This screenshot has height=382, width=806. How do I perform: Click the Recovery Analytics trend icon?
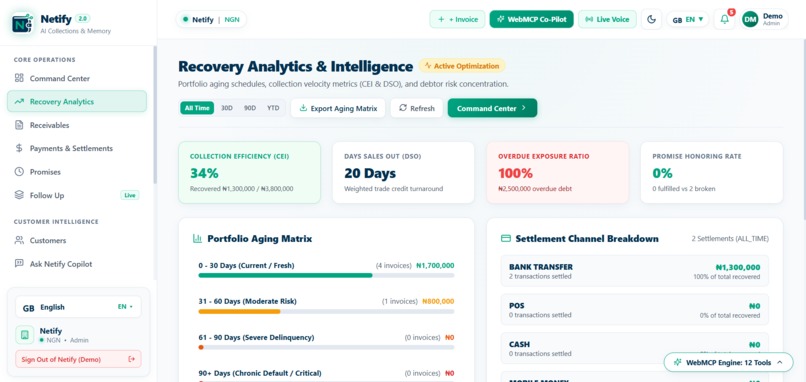[19, 101]
